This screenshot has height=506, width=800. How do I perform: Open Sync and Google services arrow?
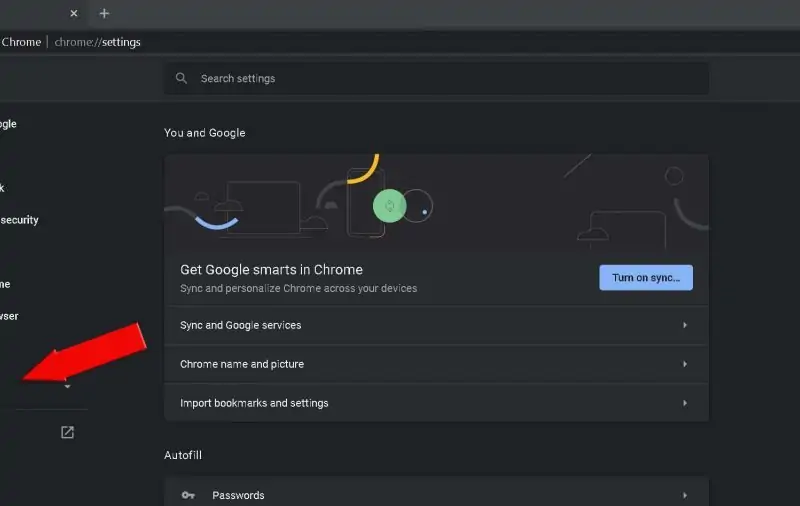(x=685, y=325)
